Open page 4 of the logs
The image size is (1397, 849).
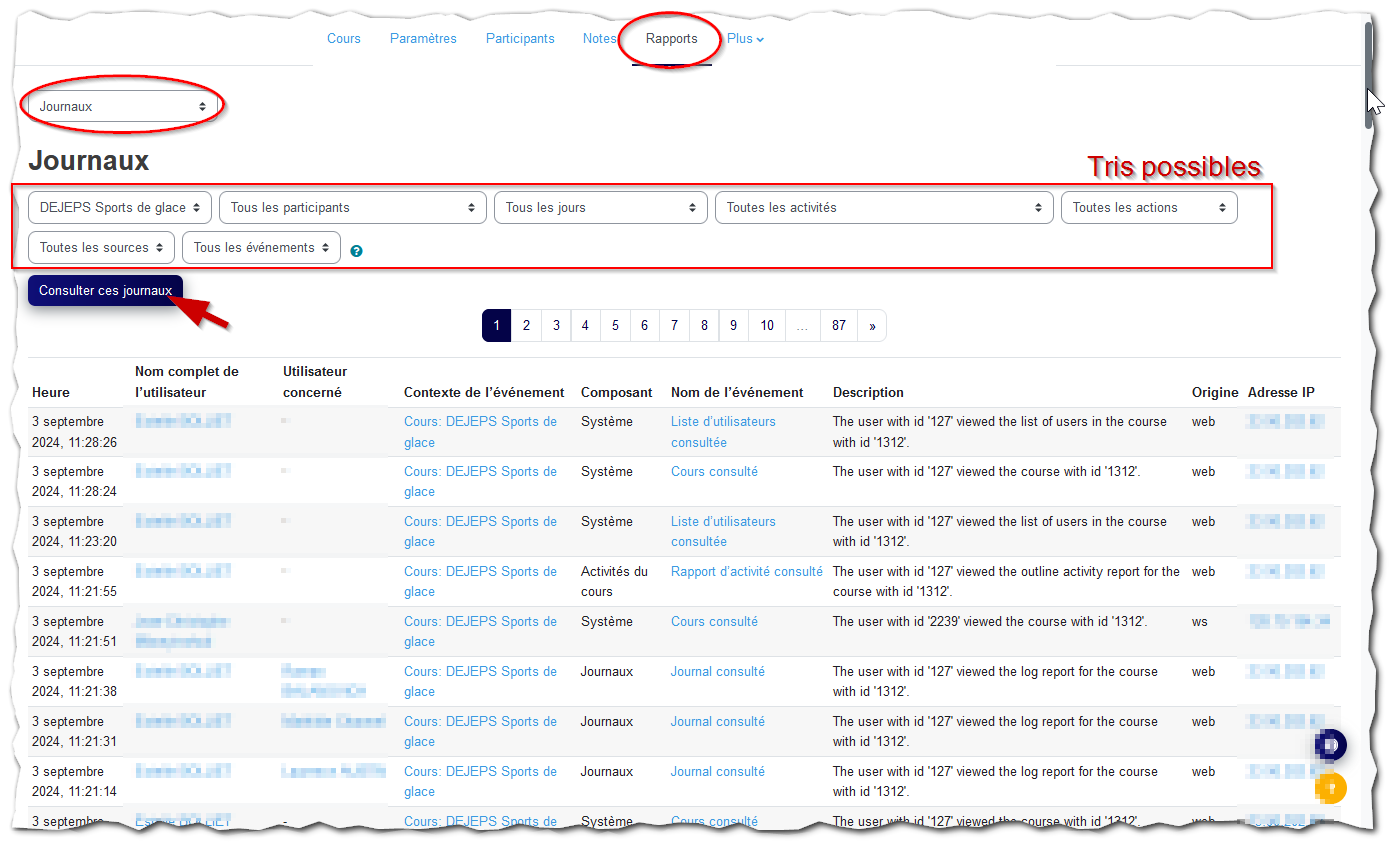pyautogui.click(x=585, y=326)
